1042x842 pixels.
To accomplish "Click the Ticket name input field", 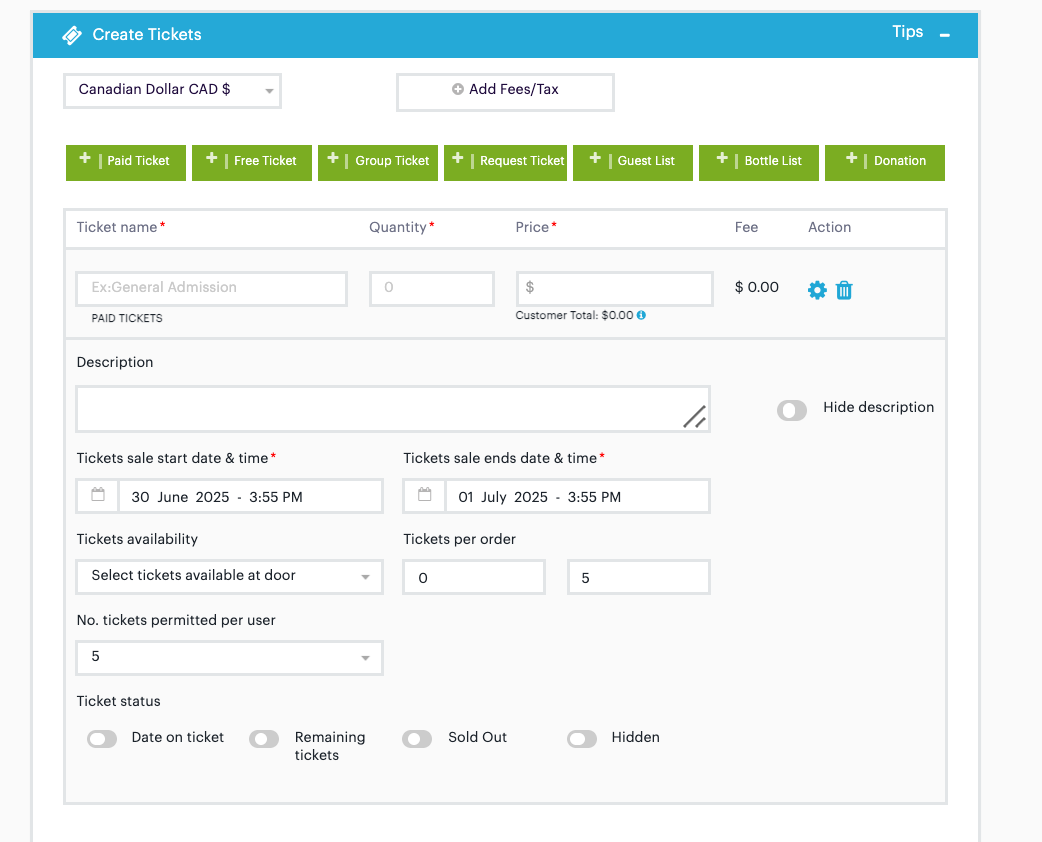I will coord(211,288).
